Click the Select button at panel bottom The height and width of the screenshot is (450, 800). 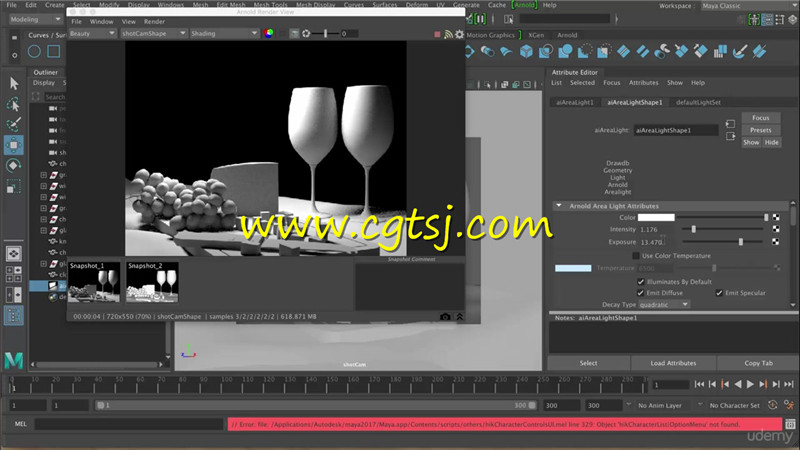(588, 363)
